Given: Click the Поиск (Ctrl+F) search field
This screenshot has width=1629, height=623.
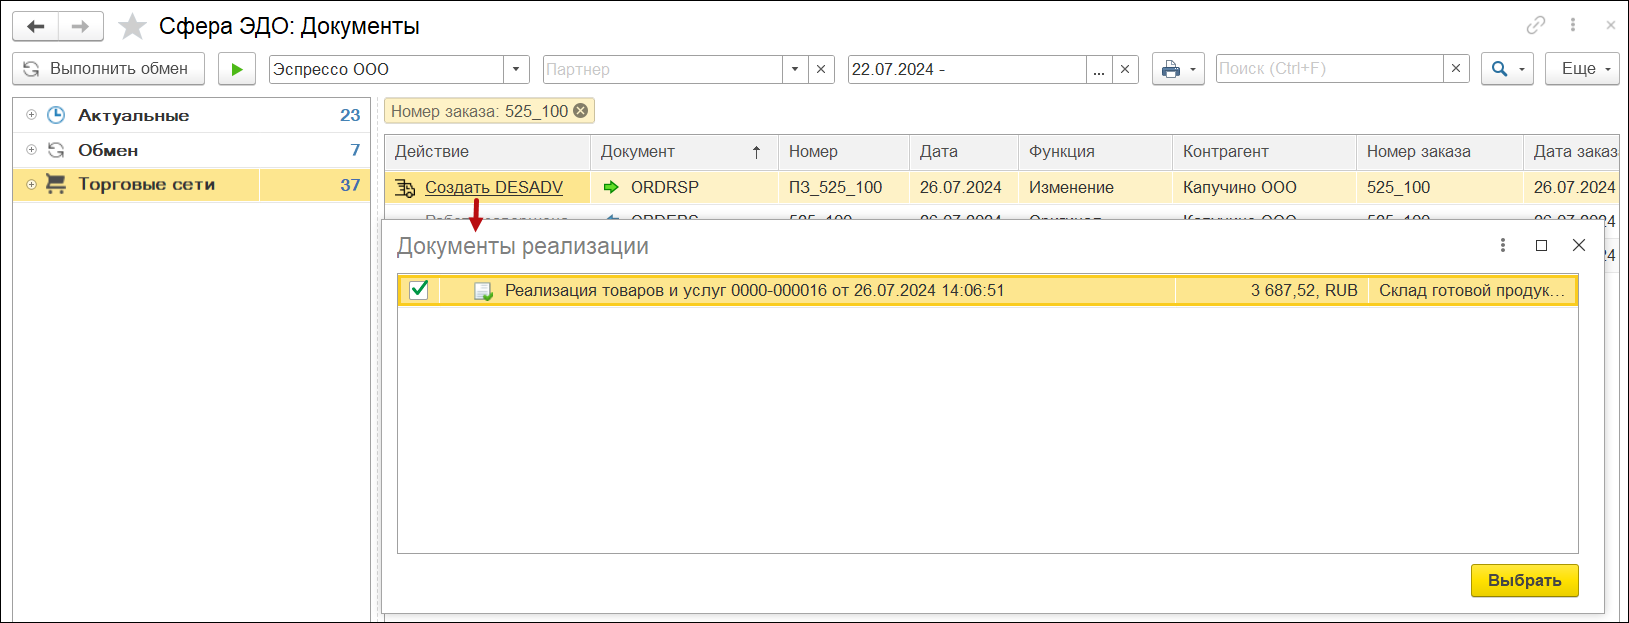Looking at the screenshot, I should click(x=1329, y=69).
